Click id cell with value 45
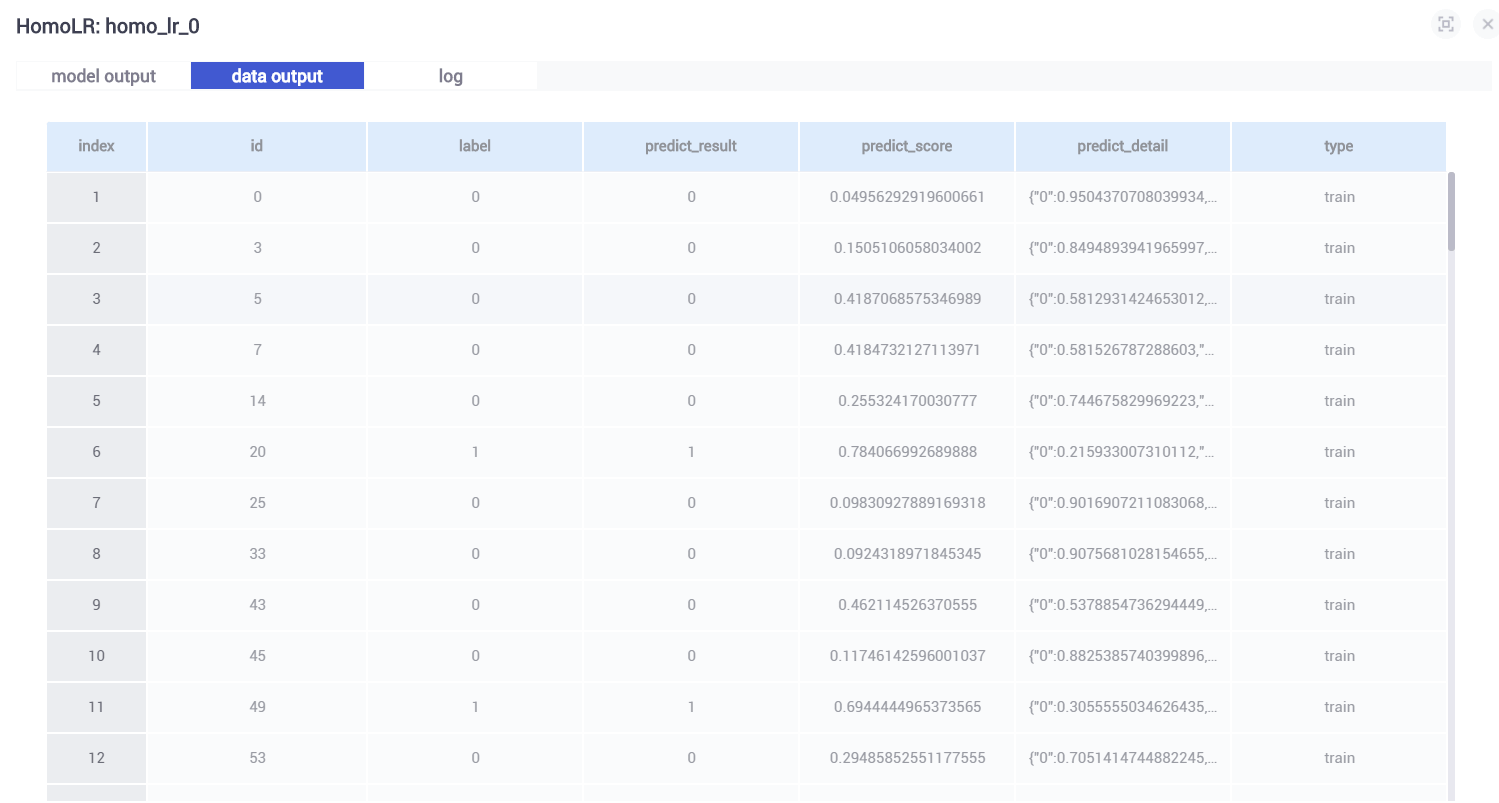The image size is (1499, 803). click(257, 656)
